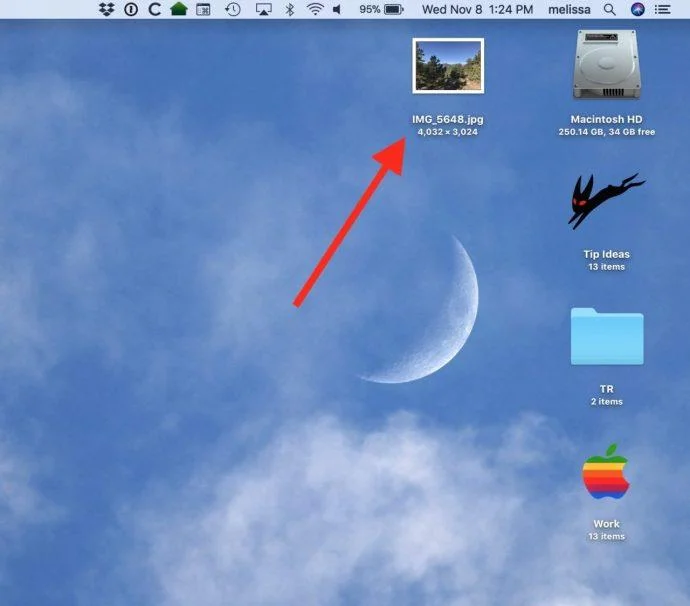Open Spotlight search magnifier

pyautogui.click(x=609, y=9)
